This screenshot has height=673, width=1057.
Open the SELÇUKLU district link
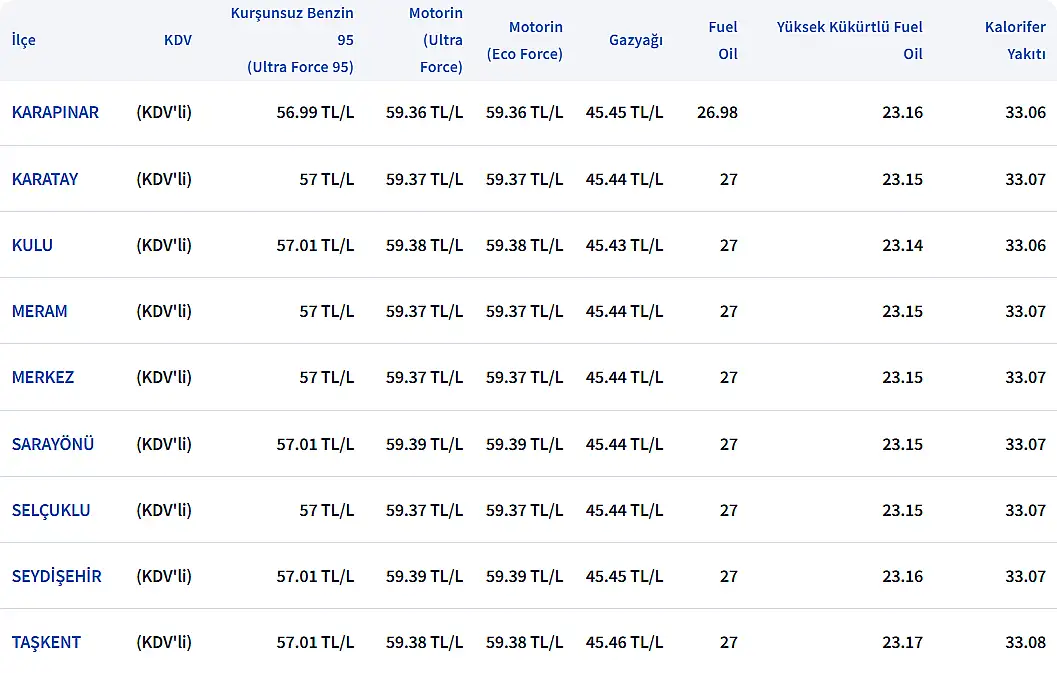(51, 510)
